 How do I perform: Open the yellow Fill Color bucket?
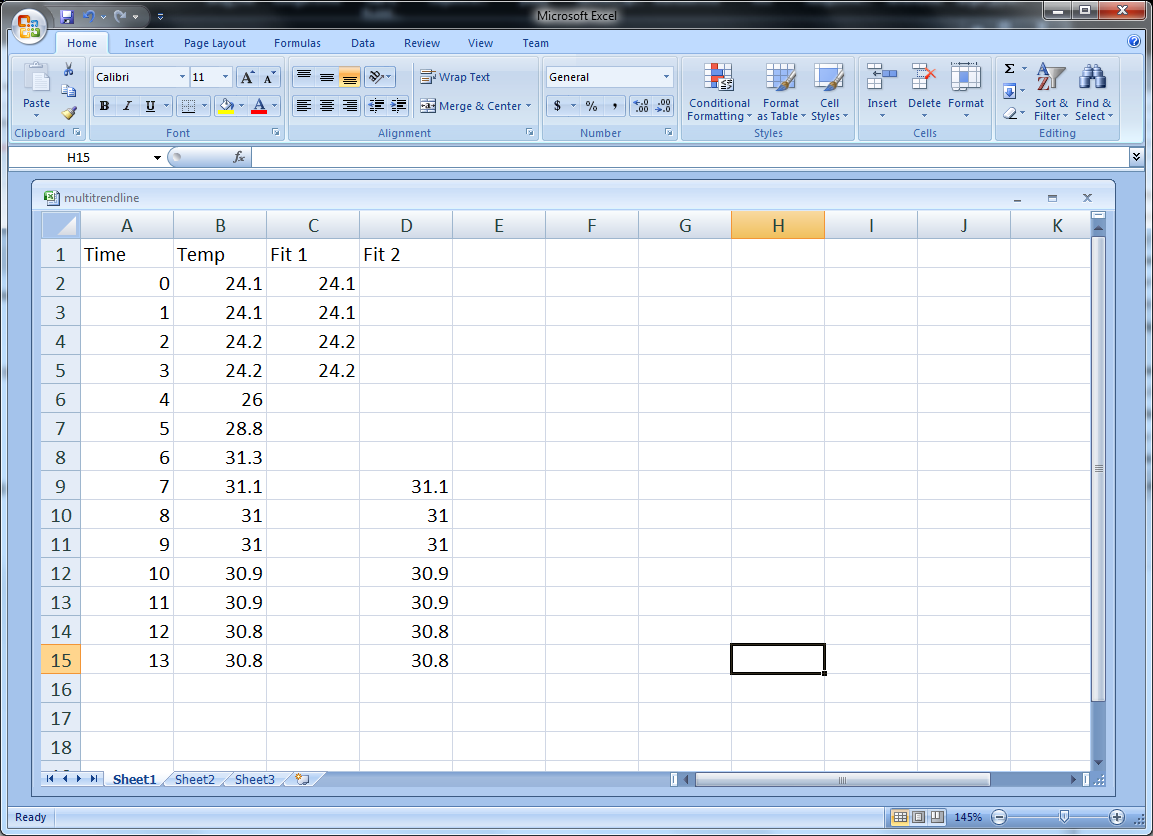(226, 106)
